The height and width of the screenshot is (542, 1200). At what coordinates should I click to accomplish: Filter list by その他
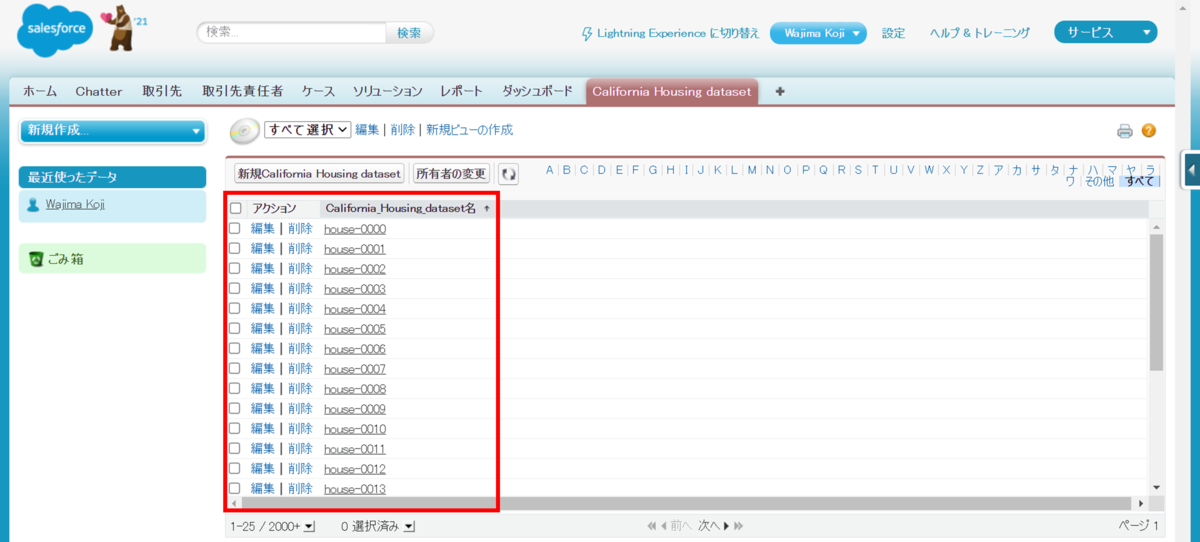1099,182
